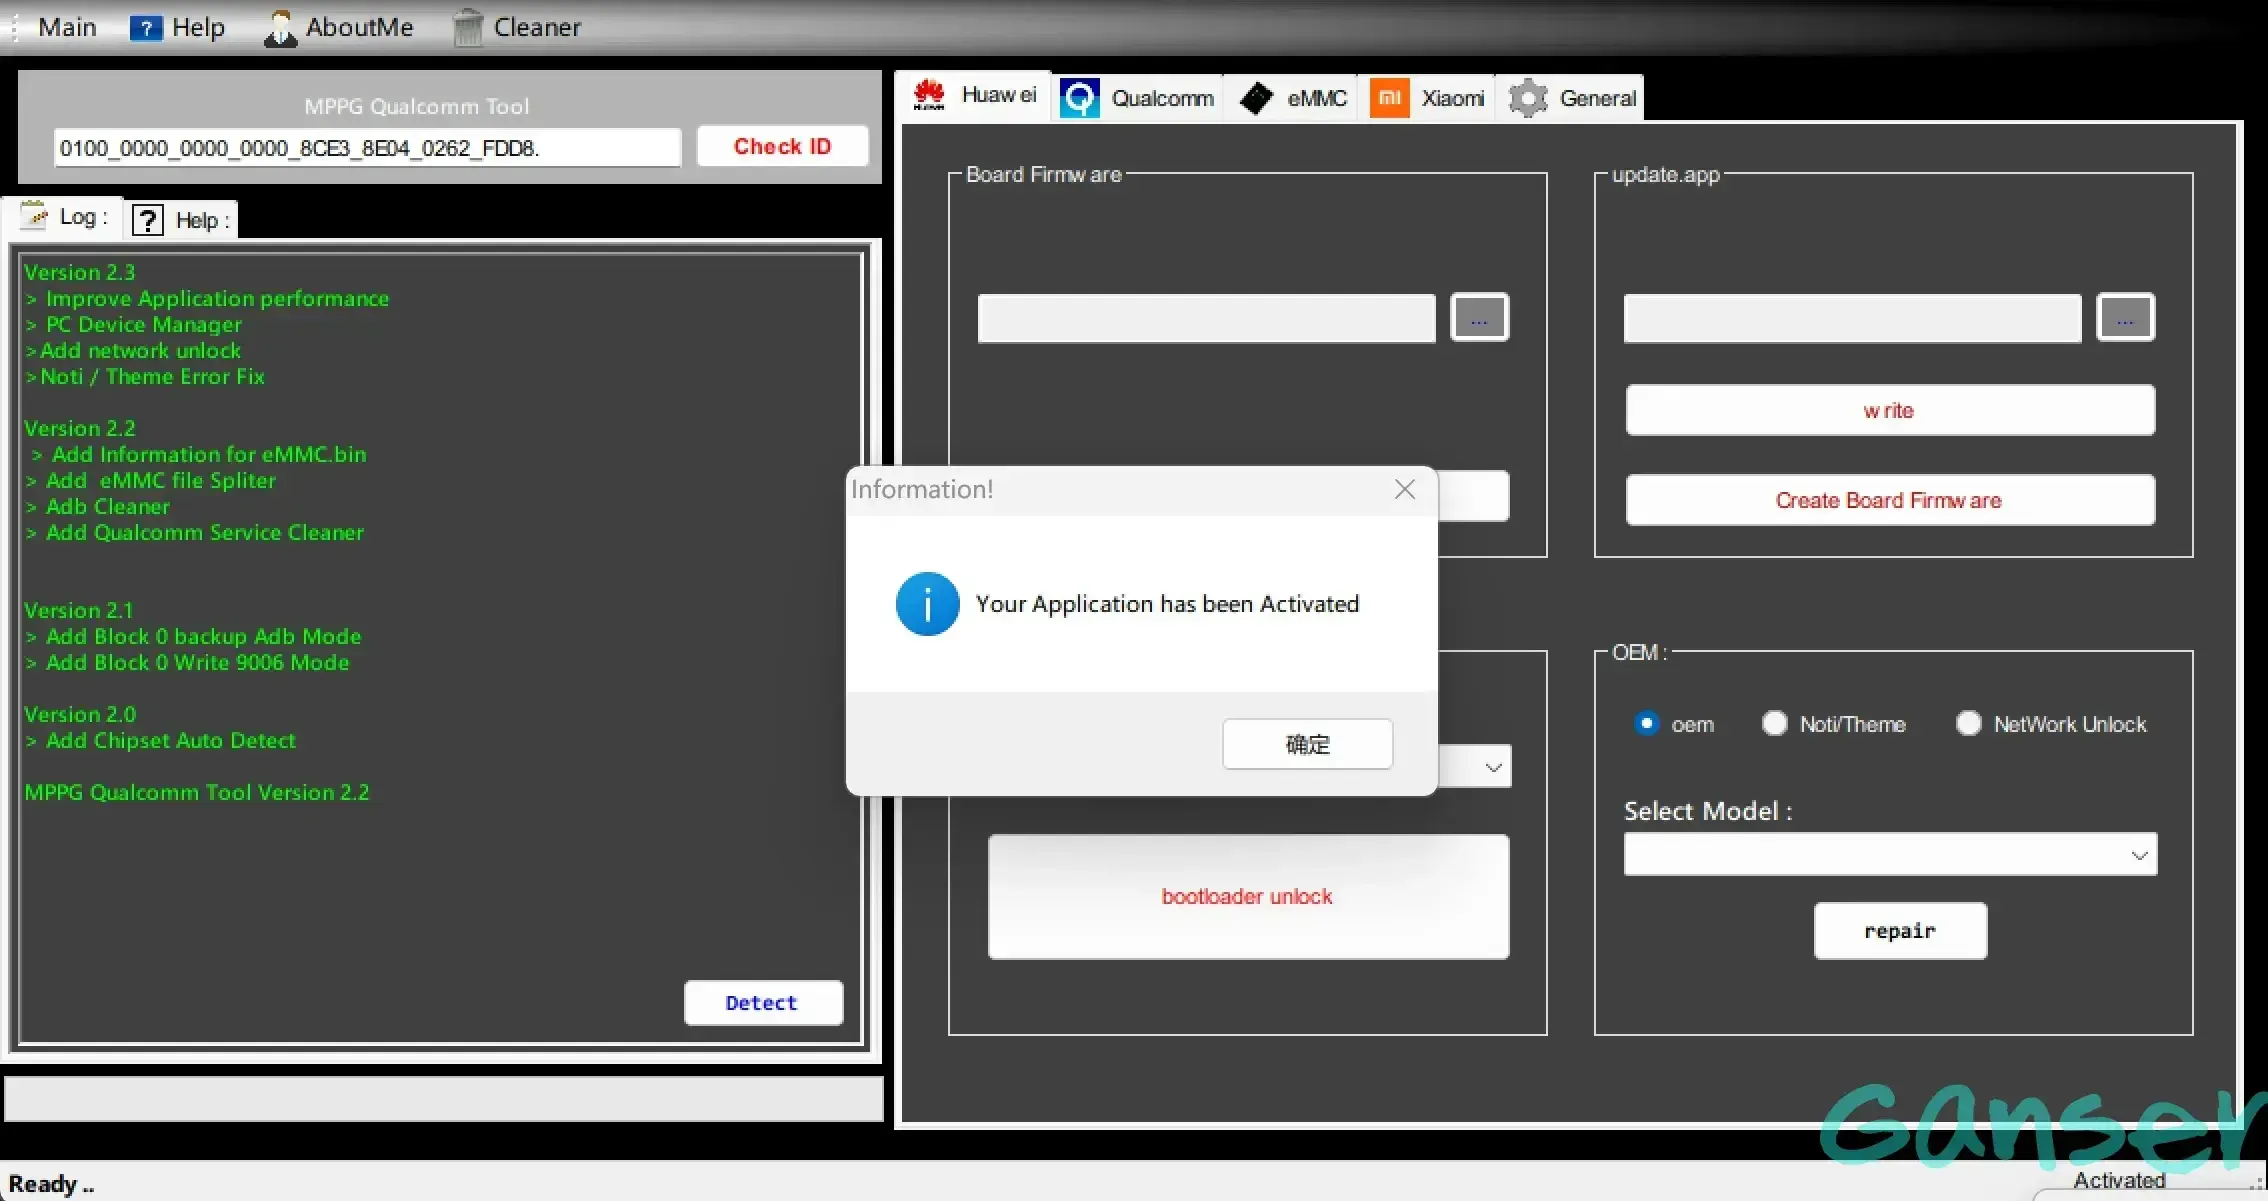Open the dropdown behind the dialog
Screen dimensions: 2268x1201
1493,767
